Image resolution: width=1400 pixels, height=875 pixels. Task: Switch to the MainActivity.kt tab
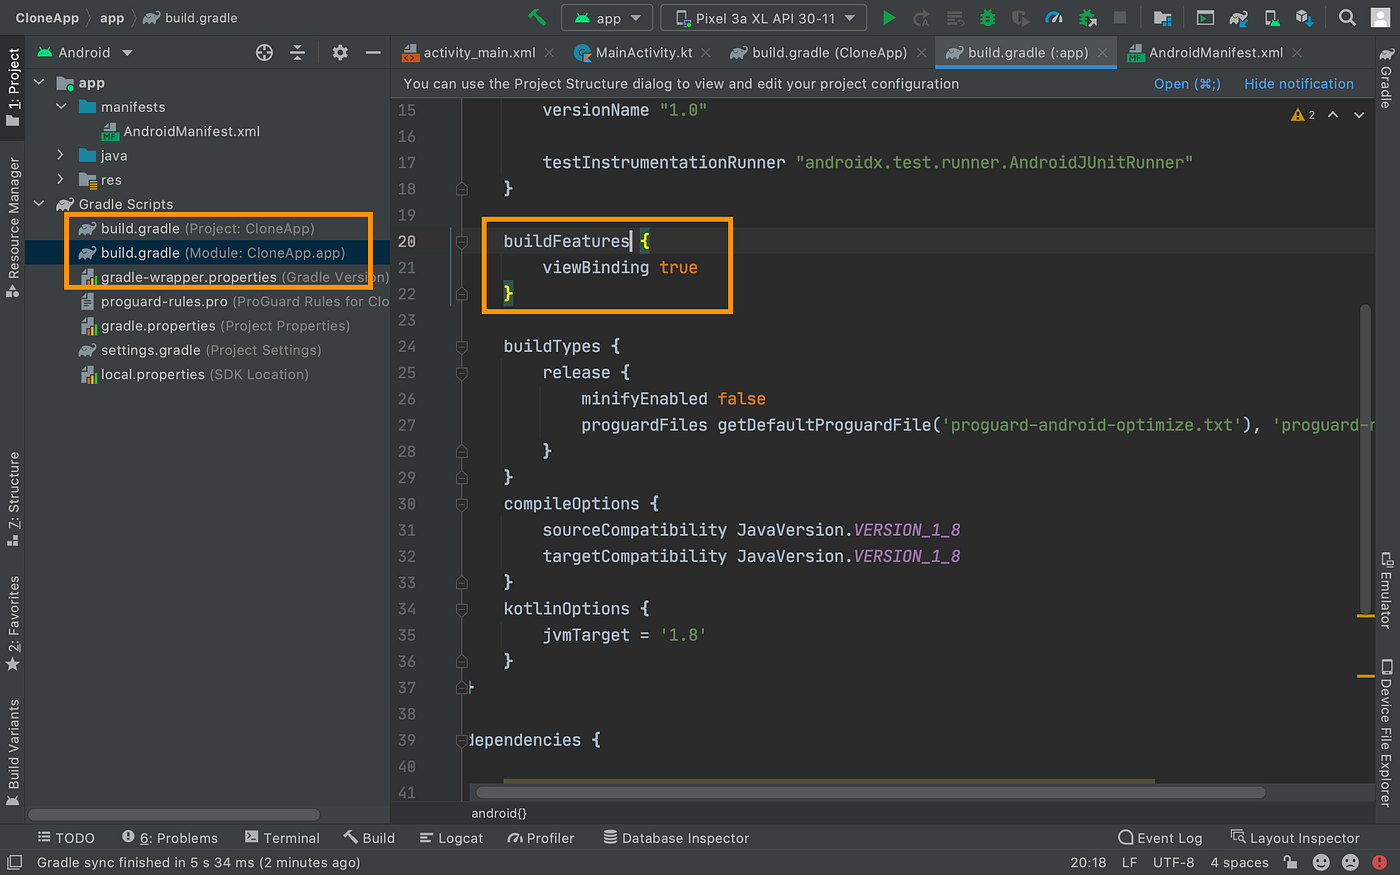click(643, 53)
